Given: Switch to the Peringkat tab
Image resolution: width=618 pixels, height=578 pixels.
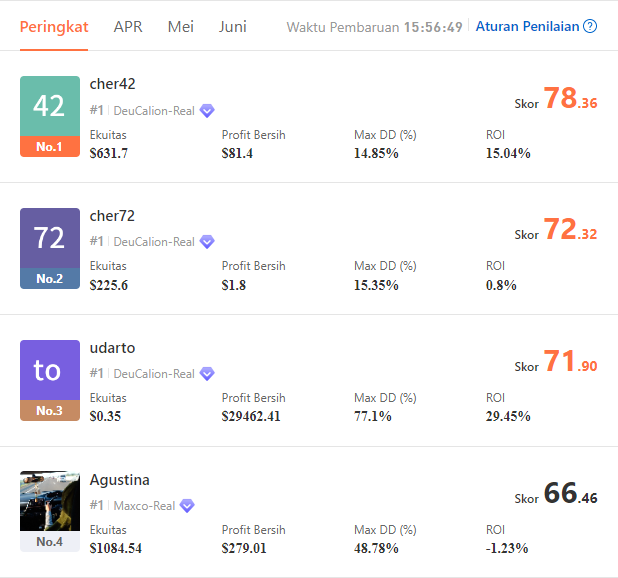Looking at the screenshot, I should click(54, 27).
